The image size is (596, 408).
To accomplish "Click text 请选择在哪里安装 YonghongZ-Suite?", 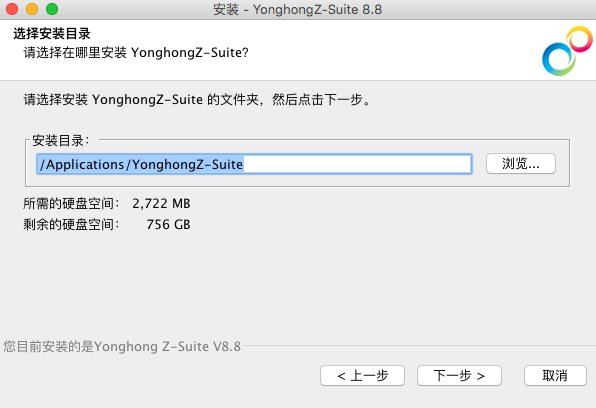I will pos(136,52).
